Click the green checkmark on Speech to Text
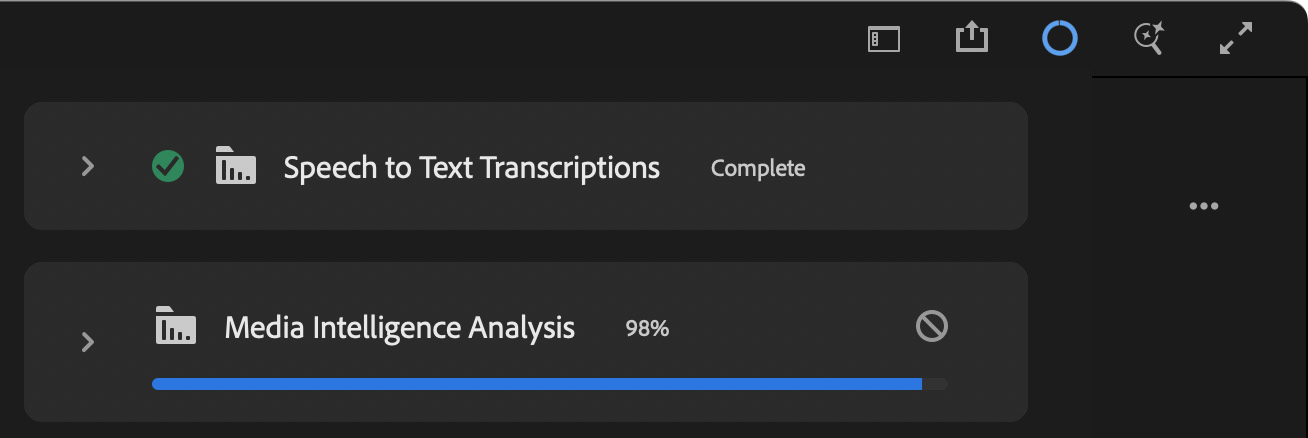Image resolution: width=1308 pixels, height=438 pixels. pos(168,167)
